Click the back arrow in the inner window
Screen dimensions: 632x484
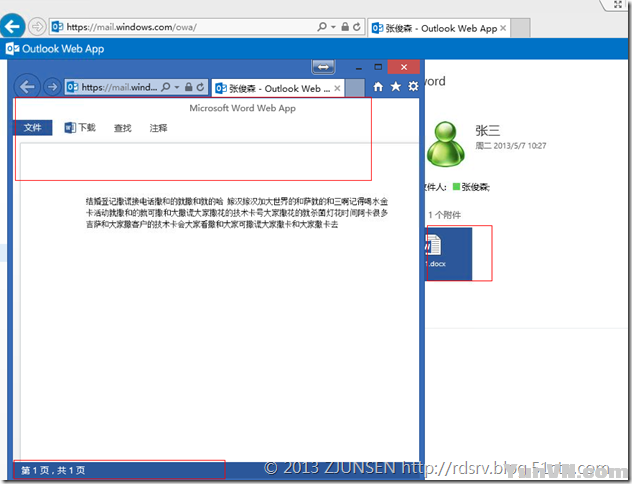tap(27, 87)
